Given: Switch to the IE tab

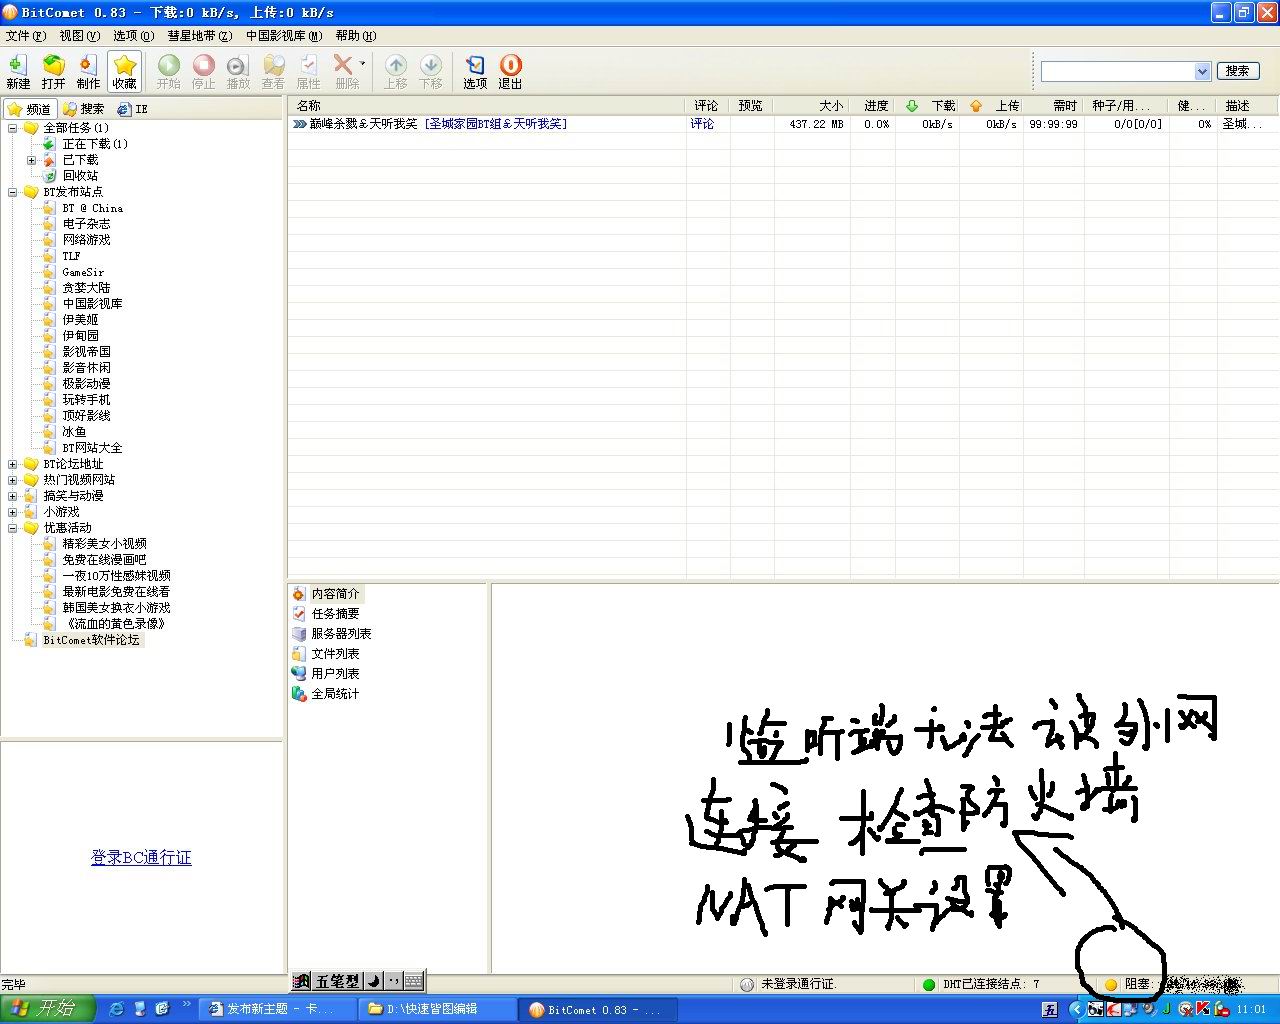Looking at the screenshot, I should coord(132,109).
